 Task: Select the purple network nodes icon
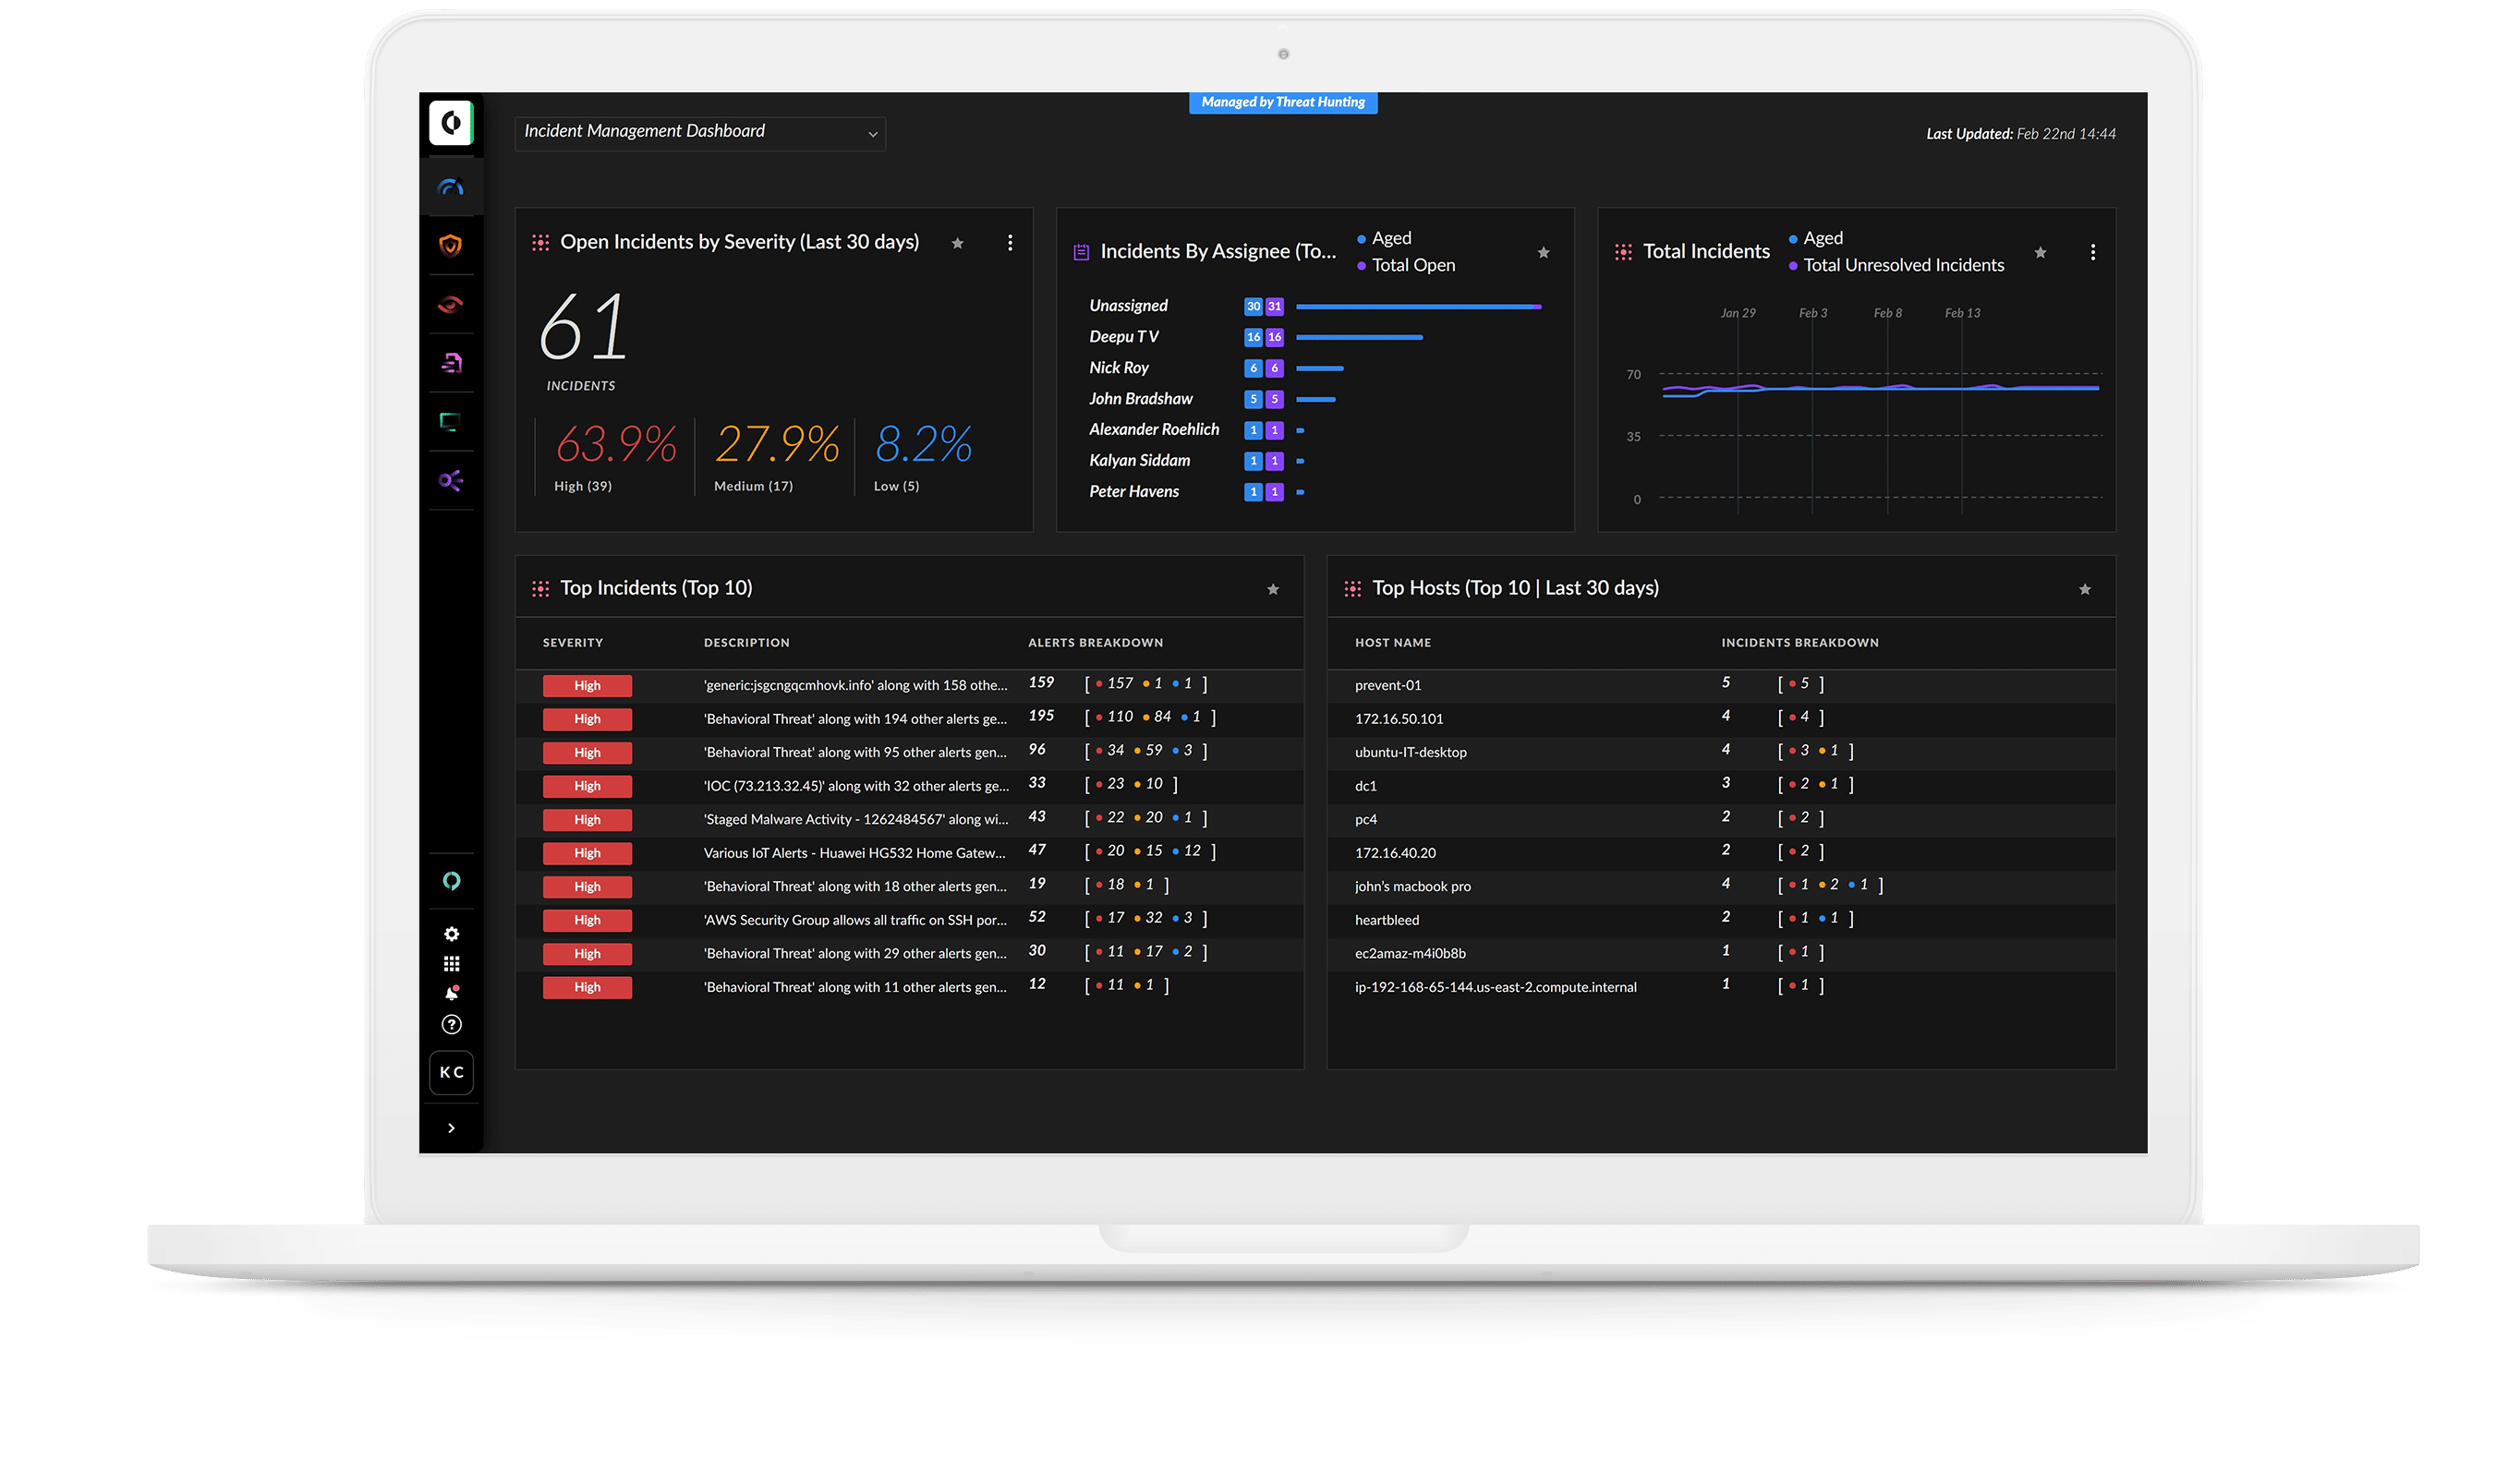click(x=451, y=481)
